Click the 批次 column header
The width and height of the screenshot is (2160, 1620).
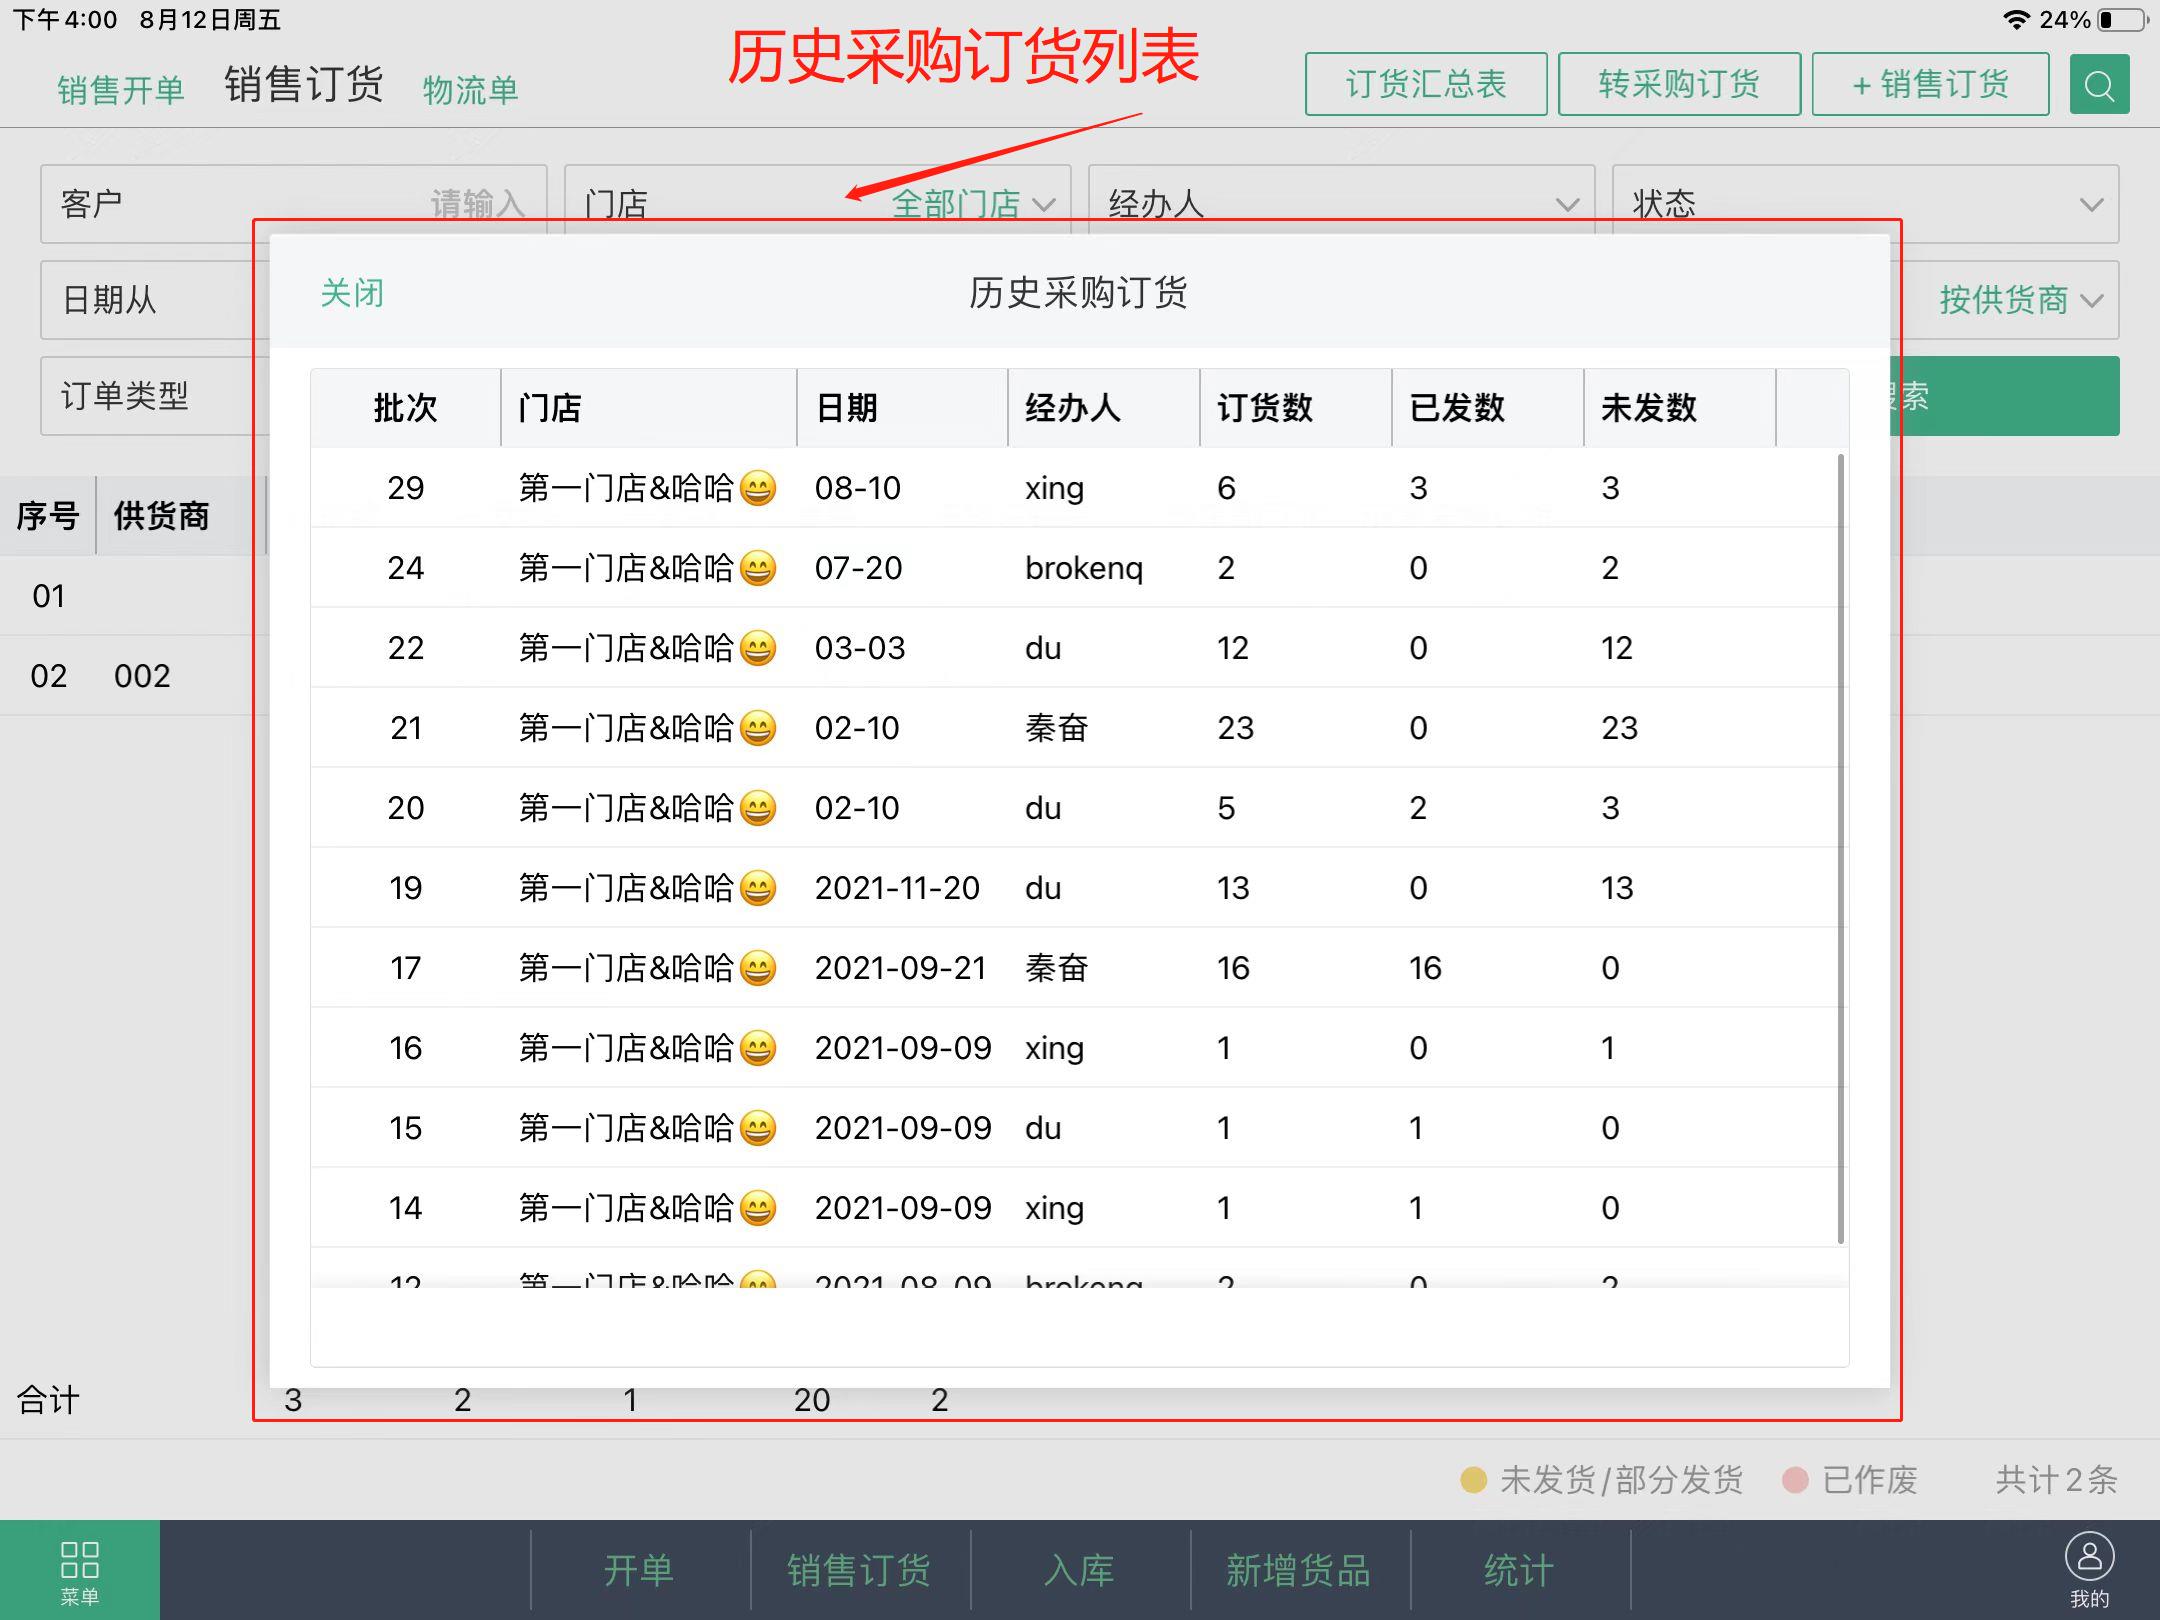click(405, 408)
